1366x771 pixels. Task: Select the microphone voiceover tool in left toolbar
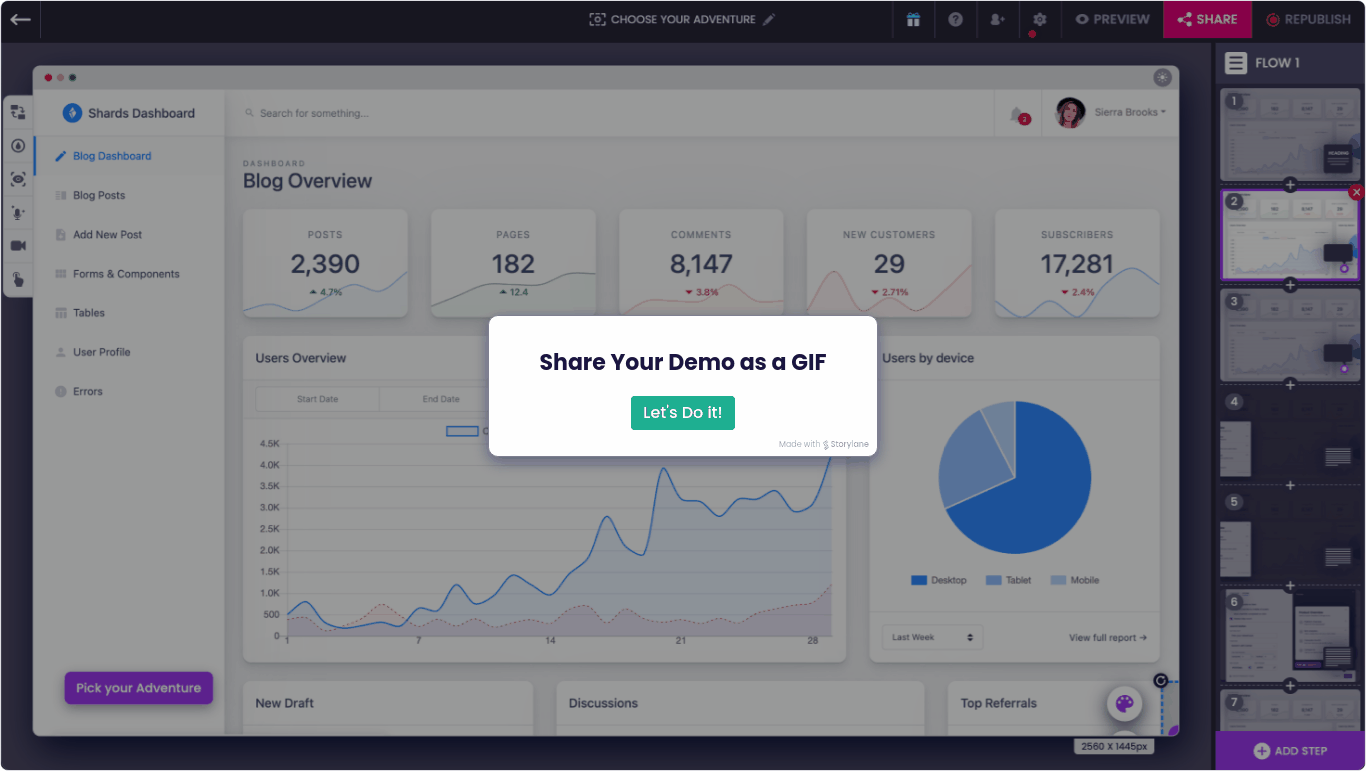coord(18,213)
